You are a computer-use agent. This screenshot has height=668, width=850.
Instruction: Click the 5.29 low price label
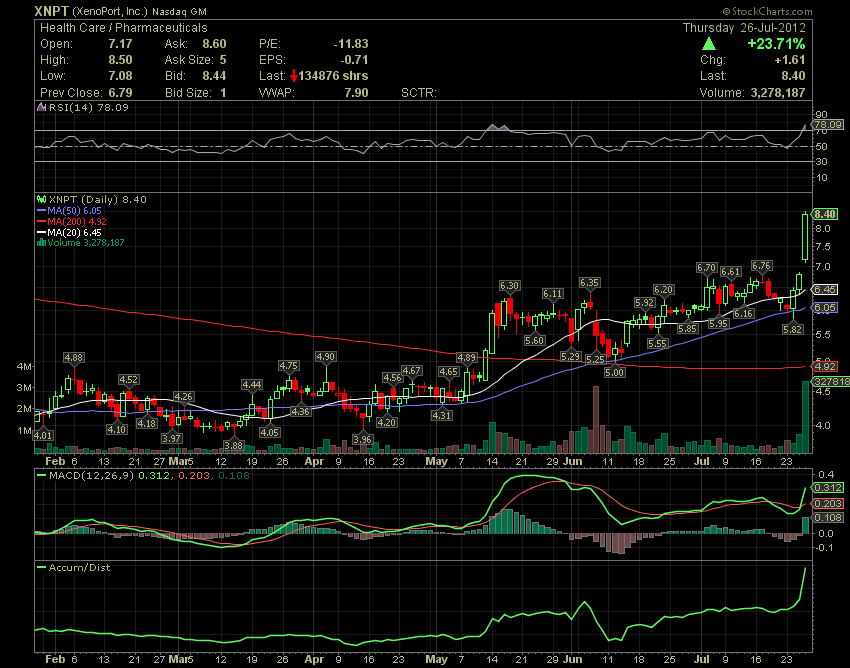570,357
